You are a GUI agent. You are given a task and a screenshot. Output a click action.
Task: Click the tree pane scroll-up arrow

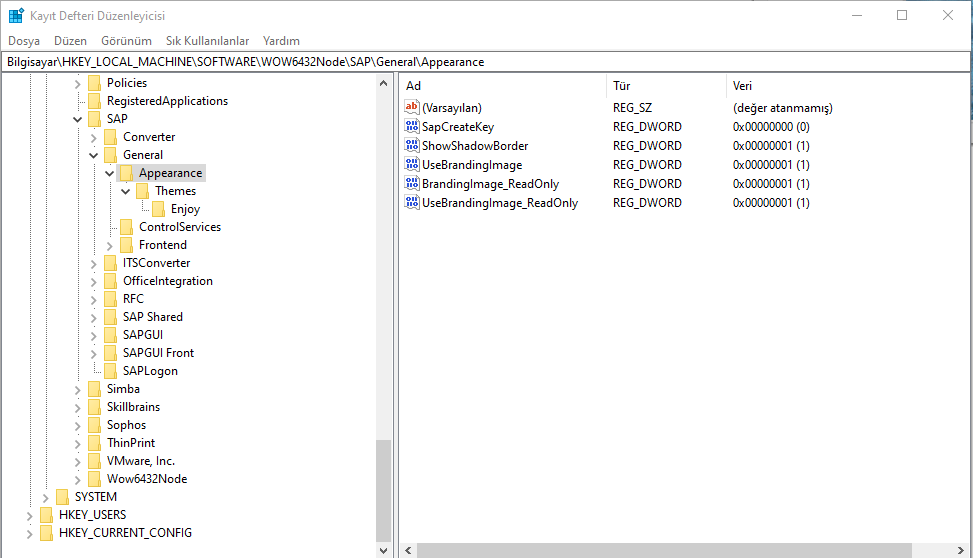[383, 83]
